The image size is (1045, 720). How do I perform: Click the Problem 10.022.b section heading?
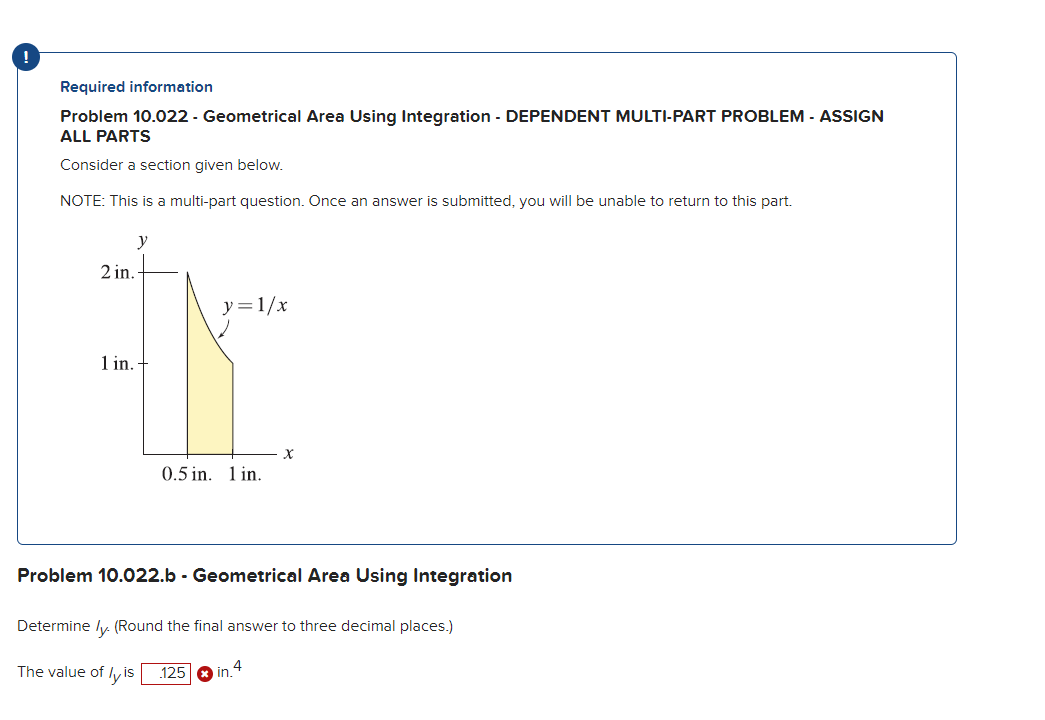[264, 575]
